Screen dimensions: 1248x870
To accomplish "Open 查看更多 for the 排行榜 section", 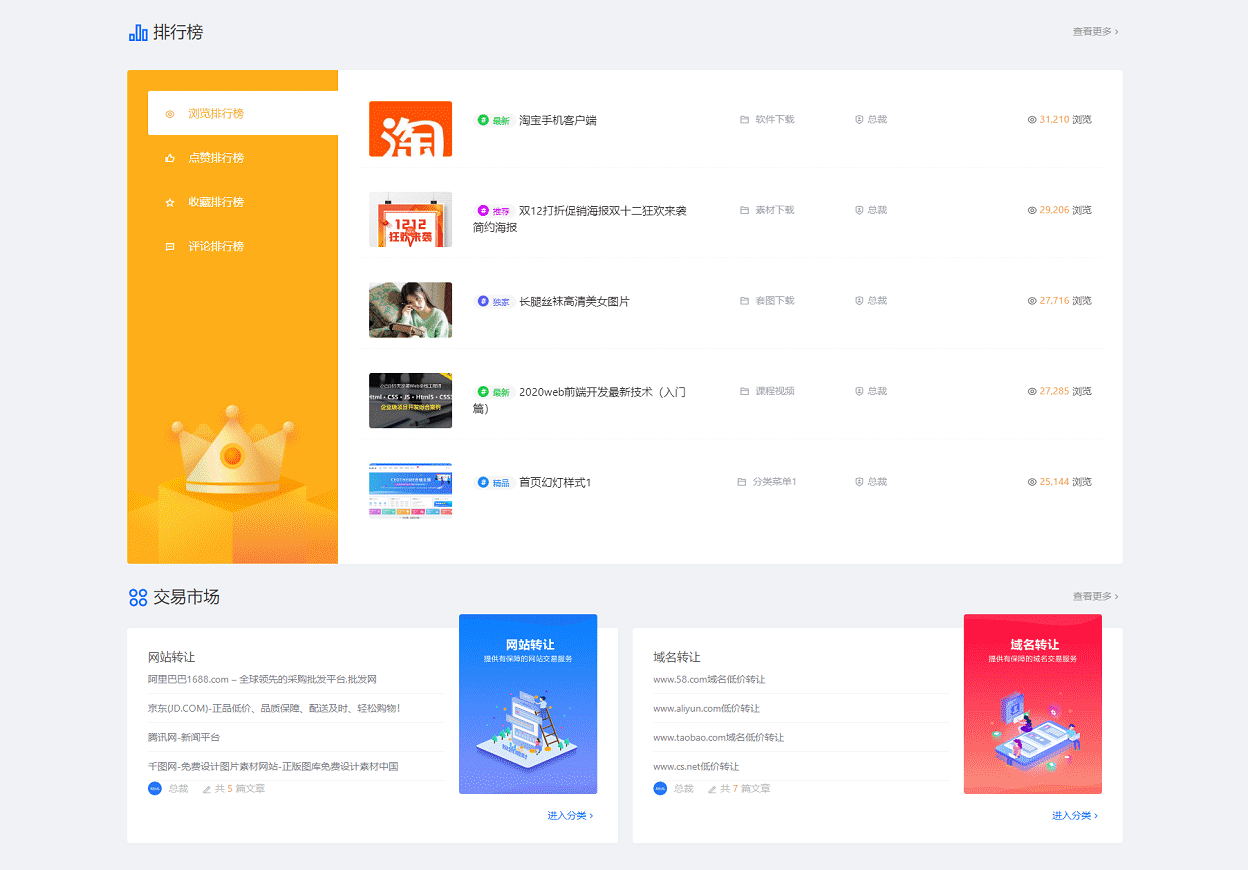I will (1095, 32).
